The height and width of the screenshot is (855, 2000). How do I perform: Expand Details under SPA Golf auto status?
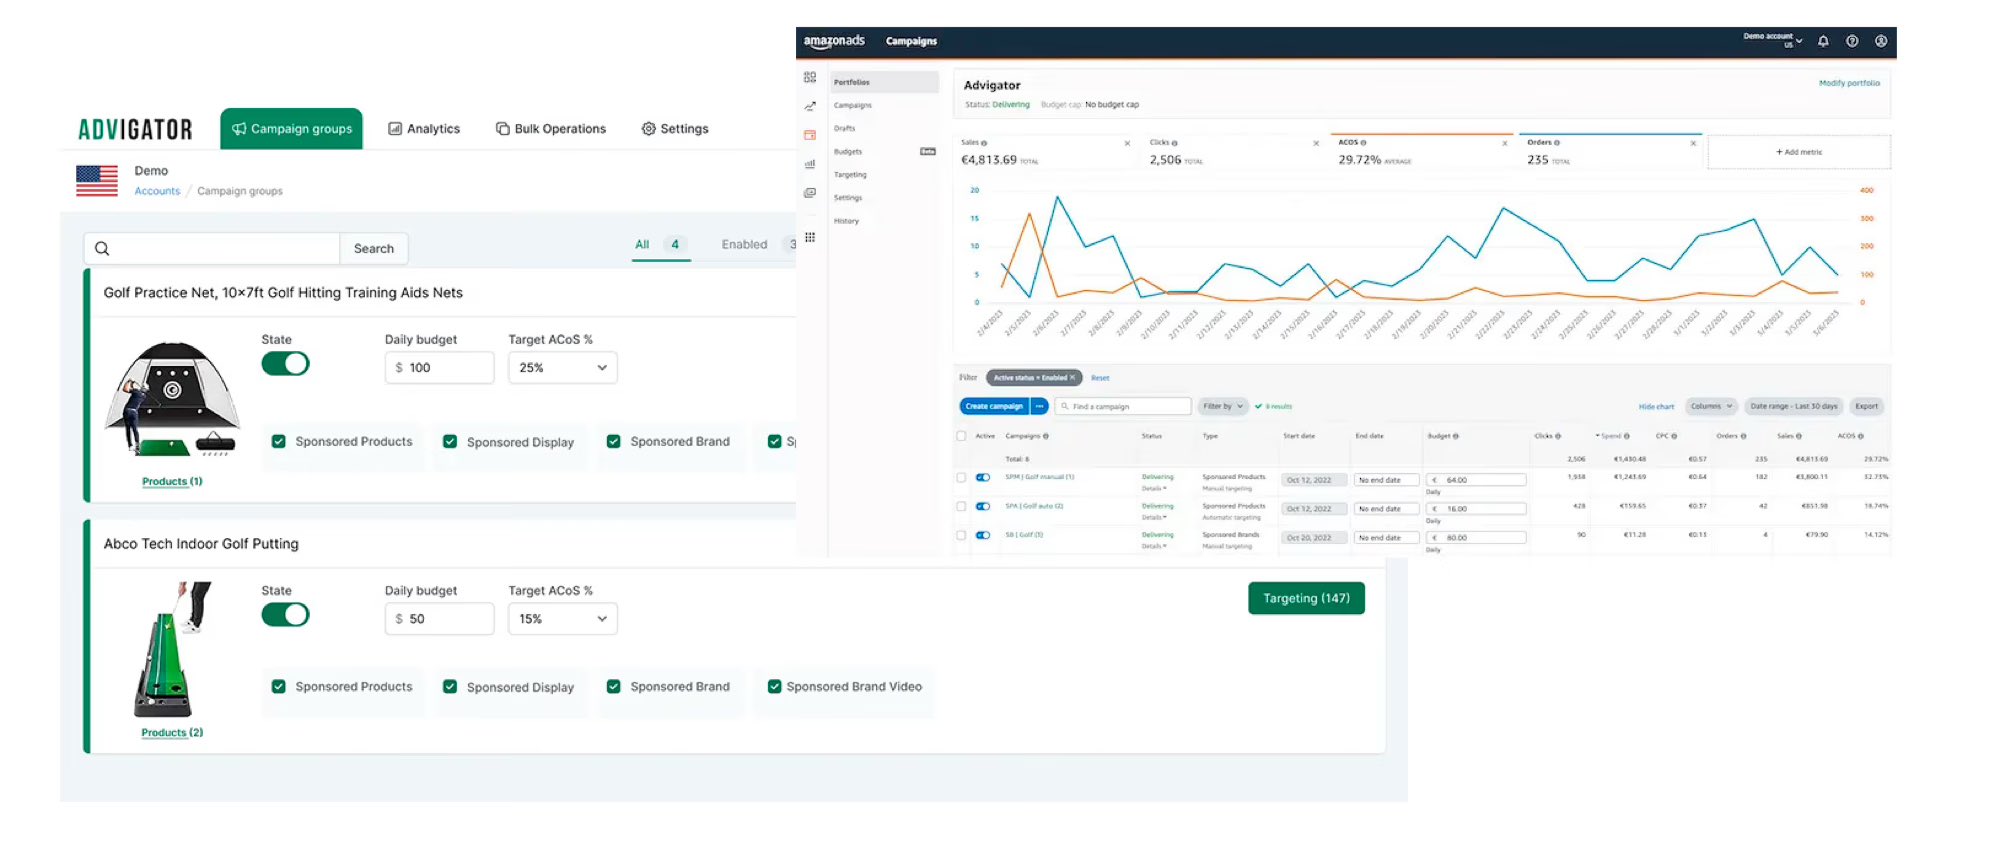point(1154,517)
